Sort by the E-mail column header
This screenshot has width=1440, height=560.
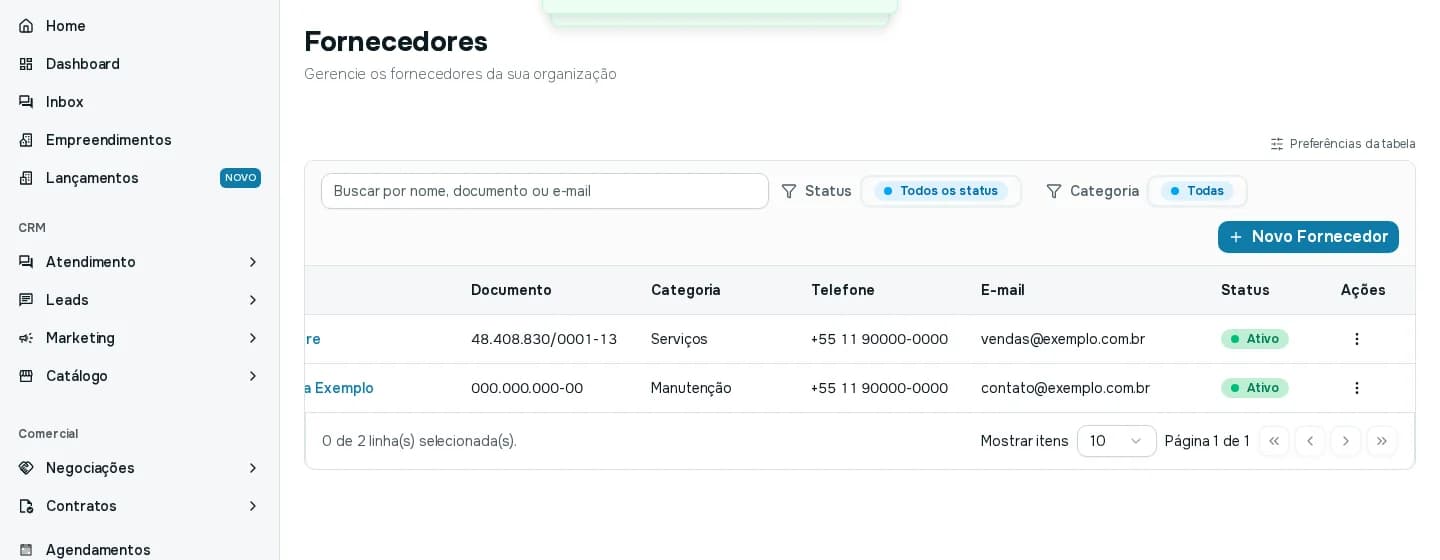[x=1003, y=290]
